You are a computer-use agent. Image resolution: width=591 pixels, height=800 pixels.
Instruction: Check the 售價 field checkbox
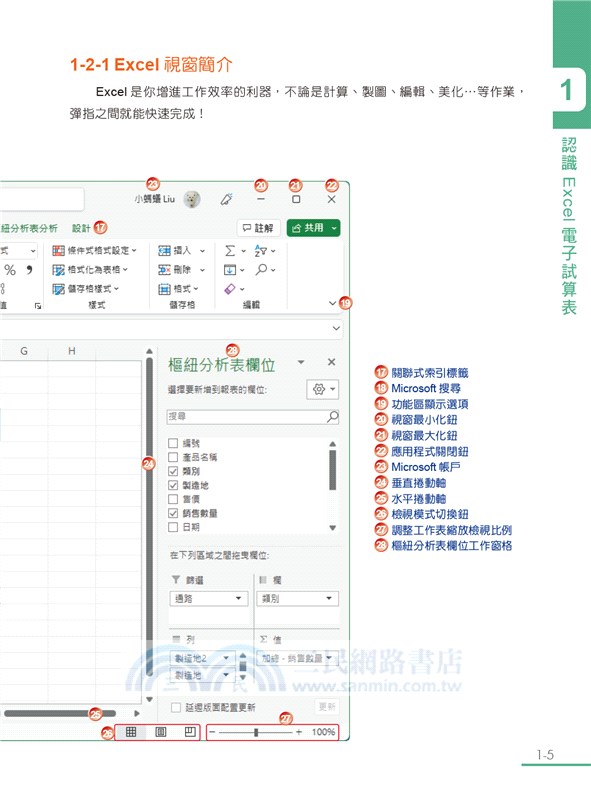click(173, 499)
